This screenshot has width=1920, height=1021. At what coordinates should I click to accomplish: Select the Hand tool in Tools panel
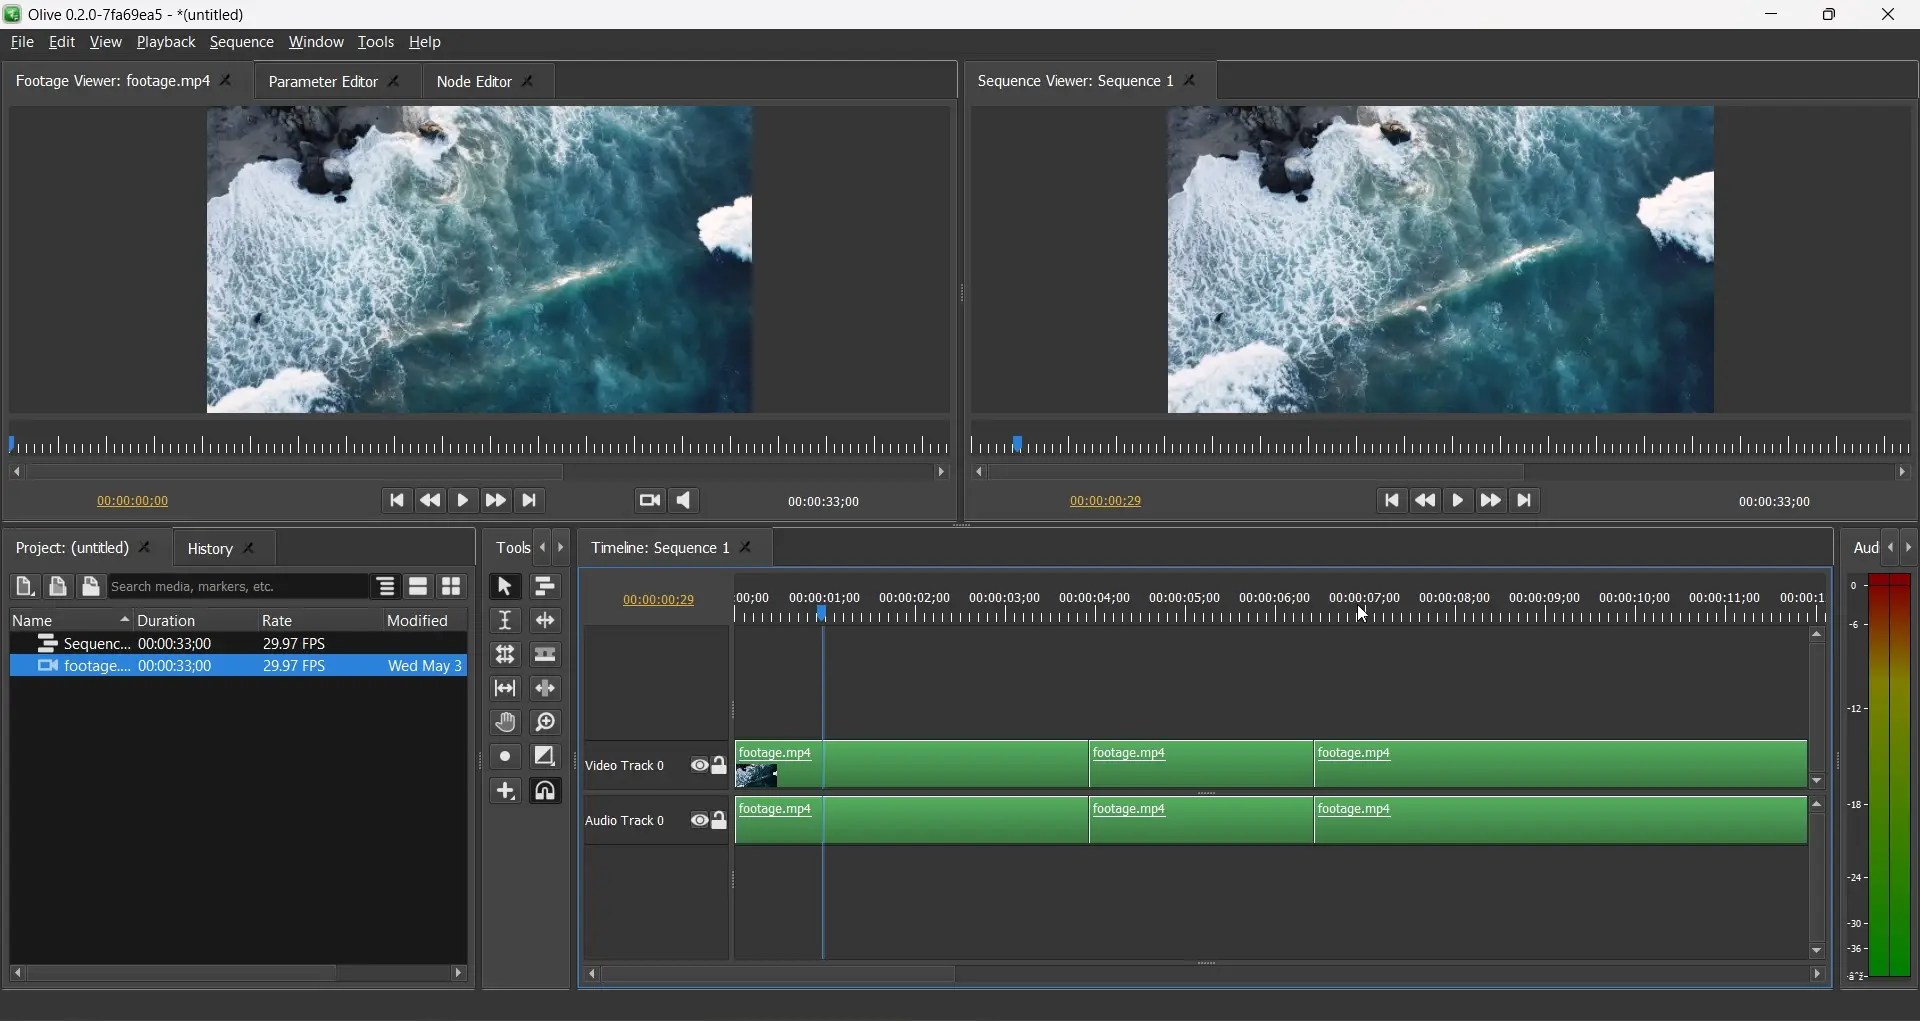[x=506, y=723]
